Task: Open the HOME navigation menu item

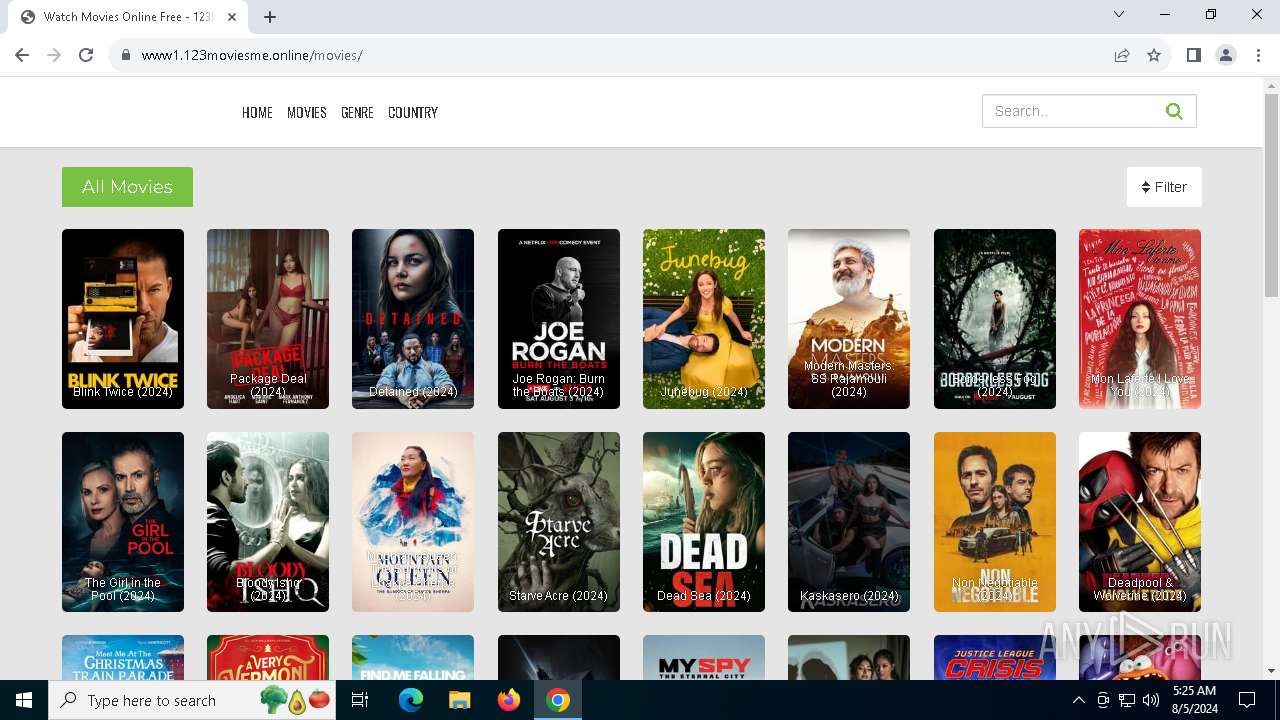Action: (257, 112)
